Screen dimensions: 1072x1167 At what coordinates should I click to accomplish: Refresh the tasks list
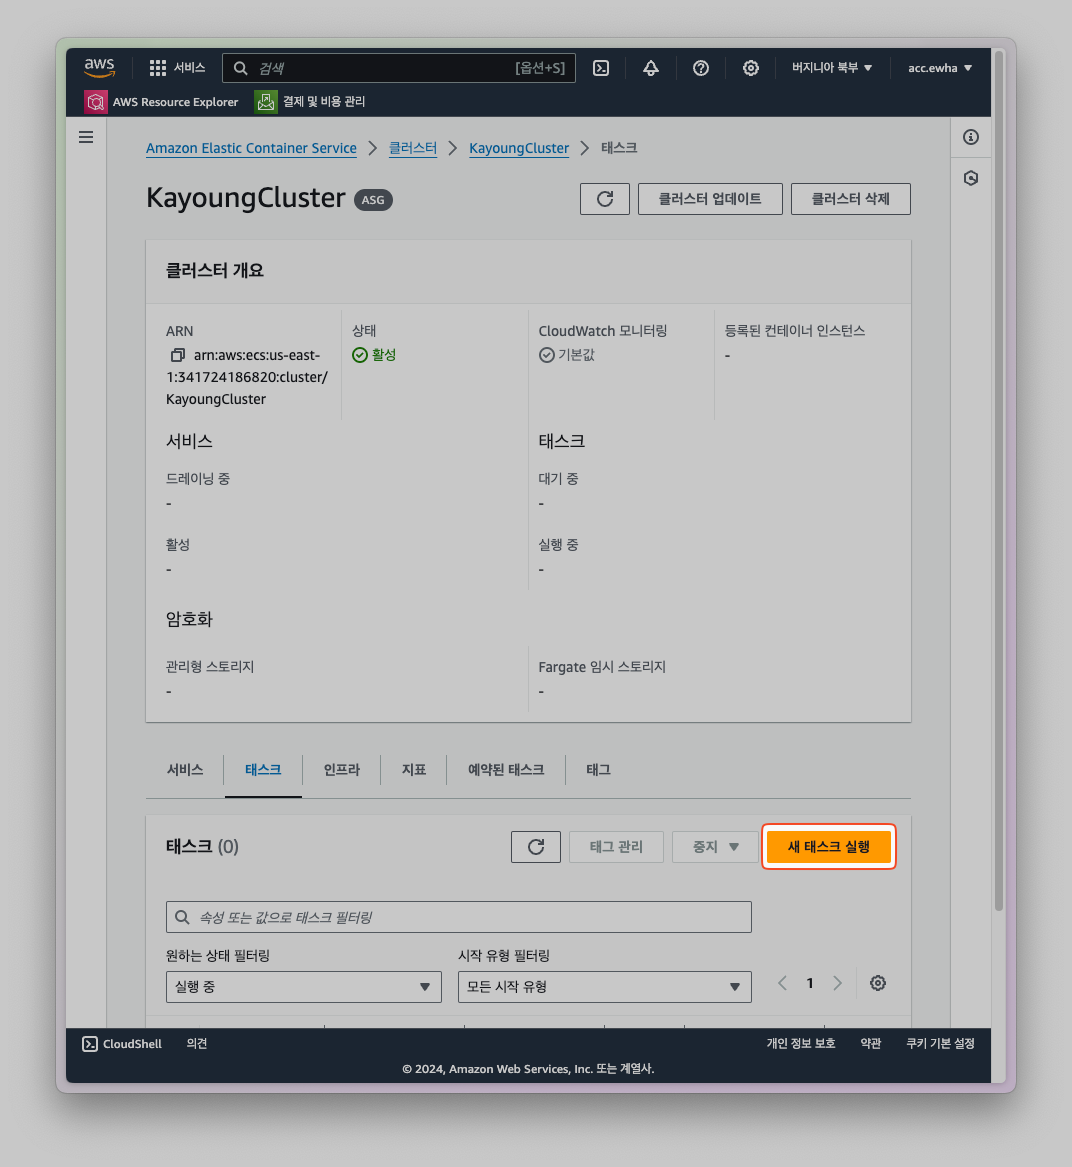(536, 847)
